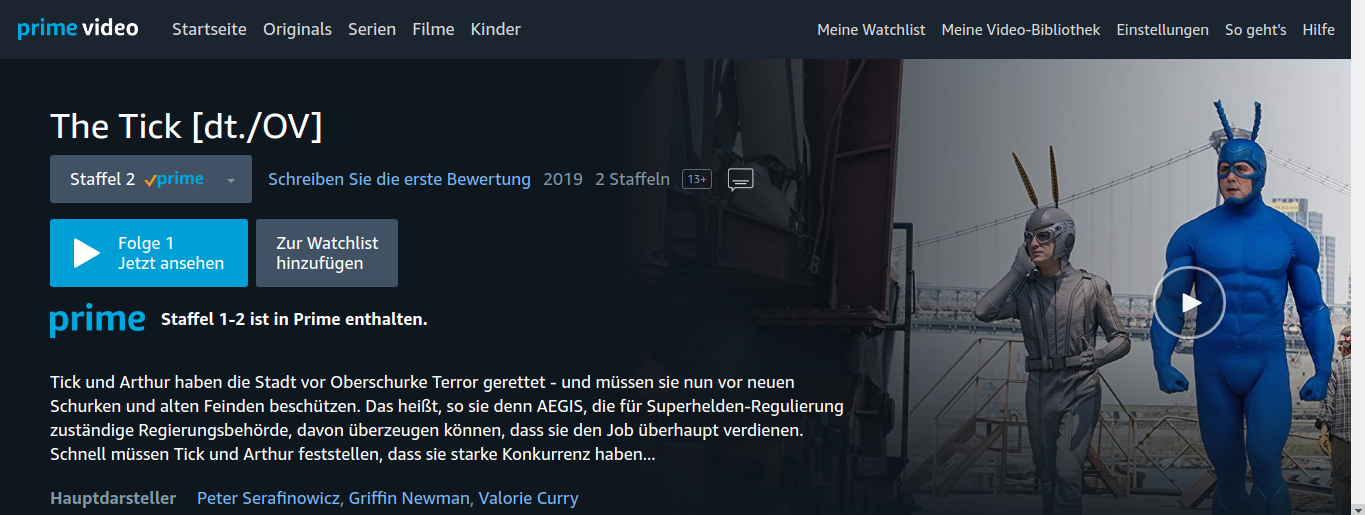
Task: Click the blue prime logo below the buttons
Action: tap(97, 320)
